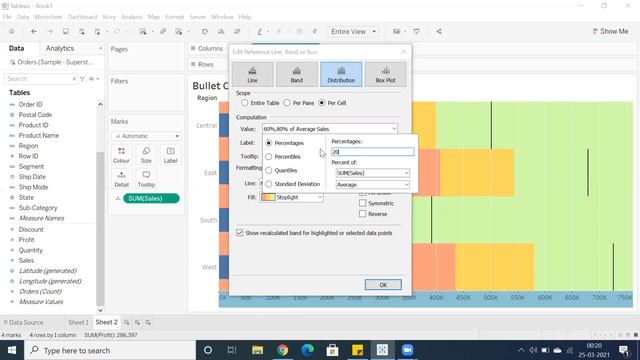The height and width of the screenshot is (360, 640).
Task: Choose the Quantiles radio option
Action: [269, 170]
